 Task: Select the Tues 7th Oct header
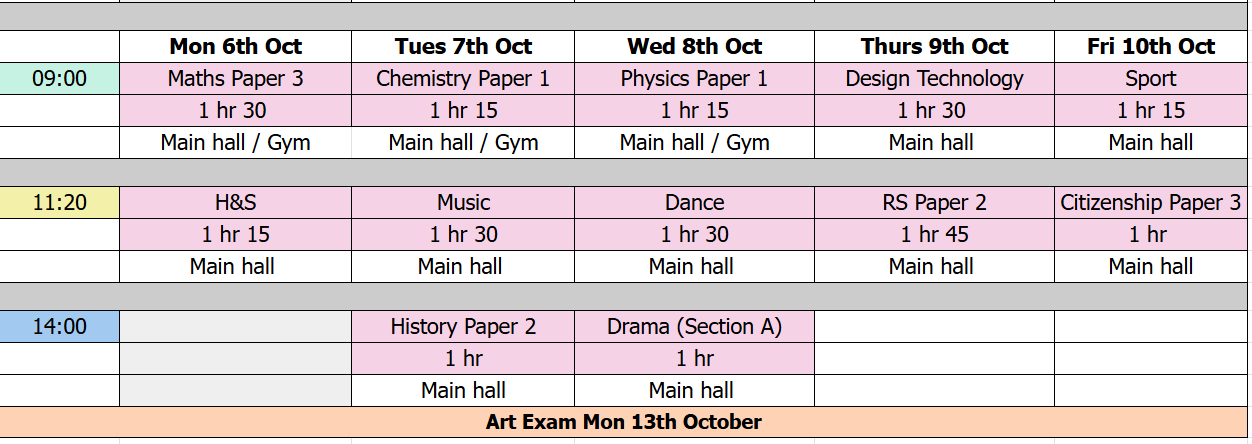(x=463, y=47)
